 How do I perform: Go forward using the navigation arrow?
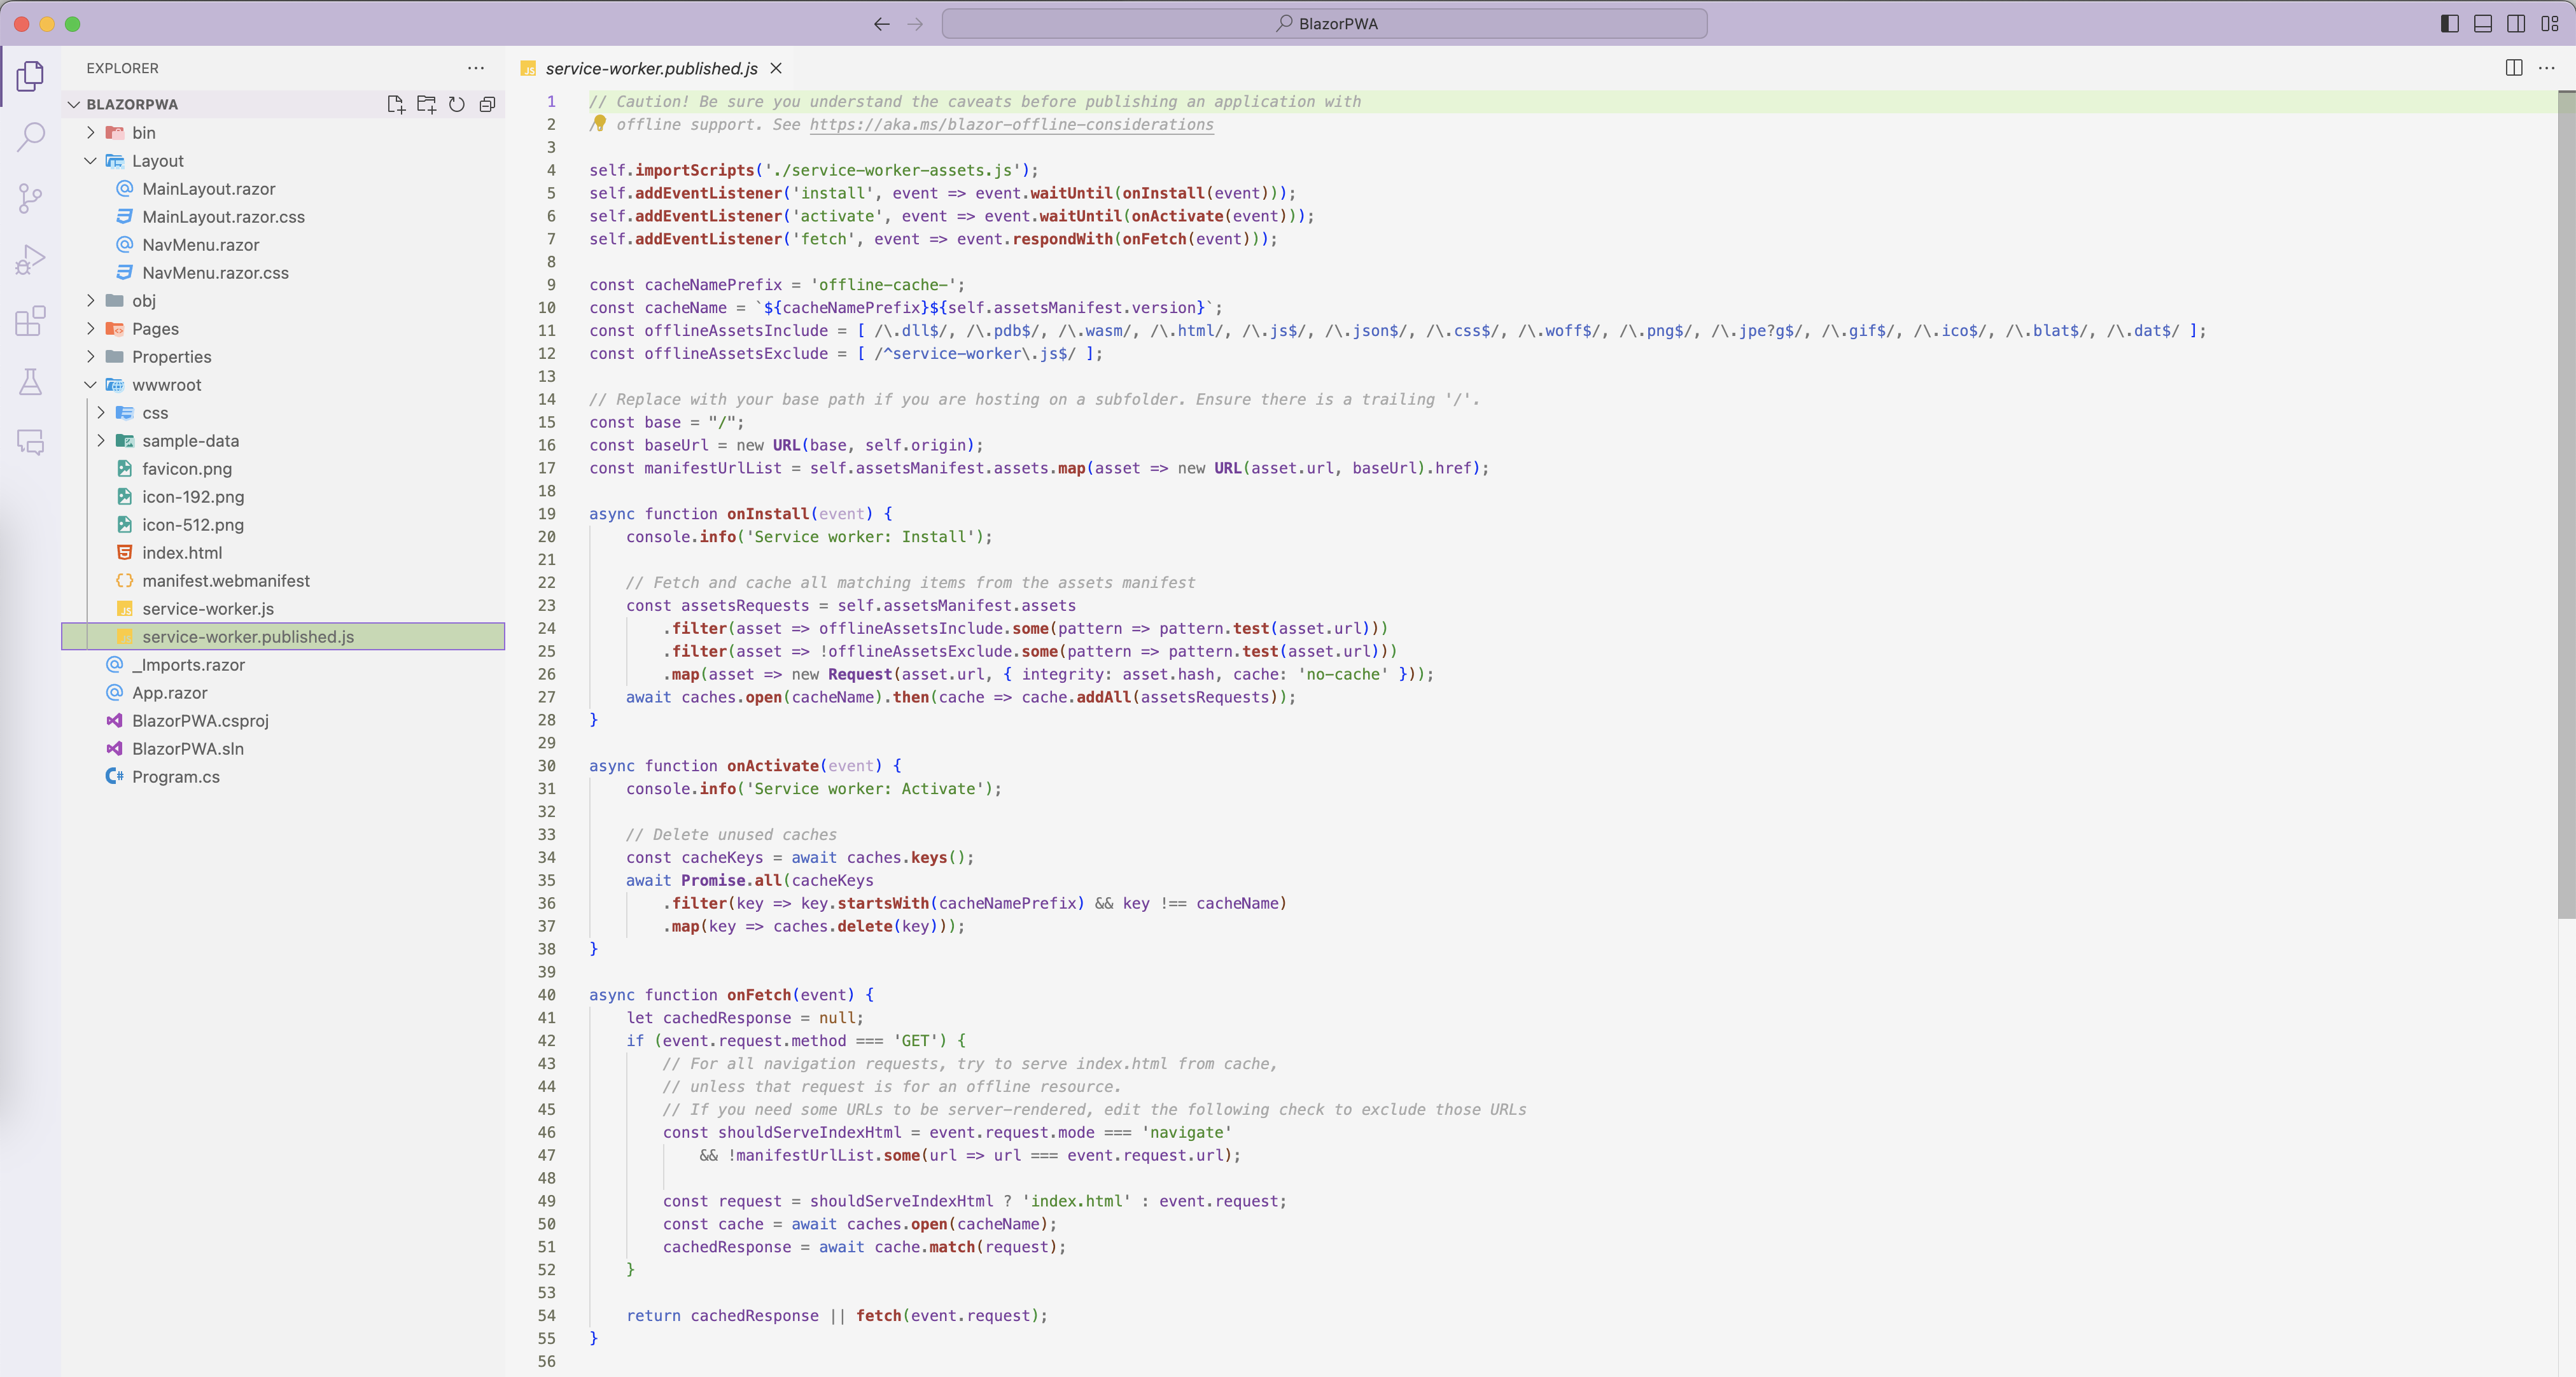pos(915,24)
